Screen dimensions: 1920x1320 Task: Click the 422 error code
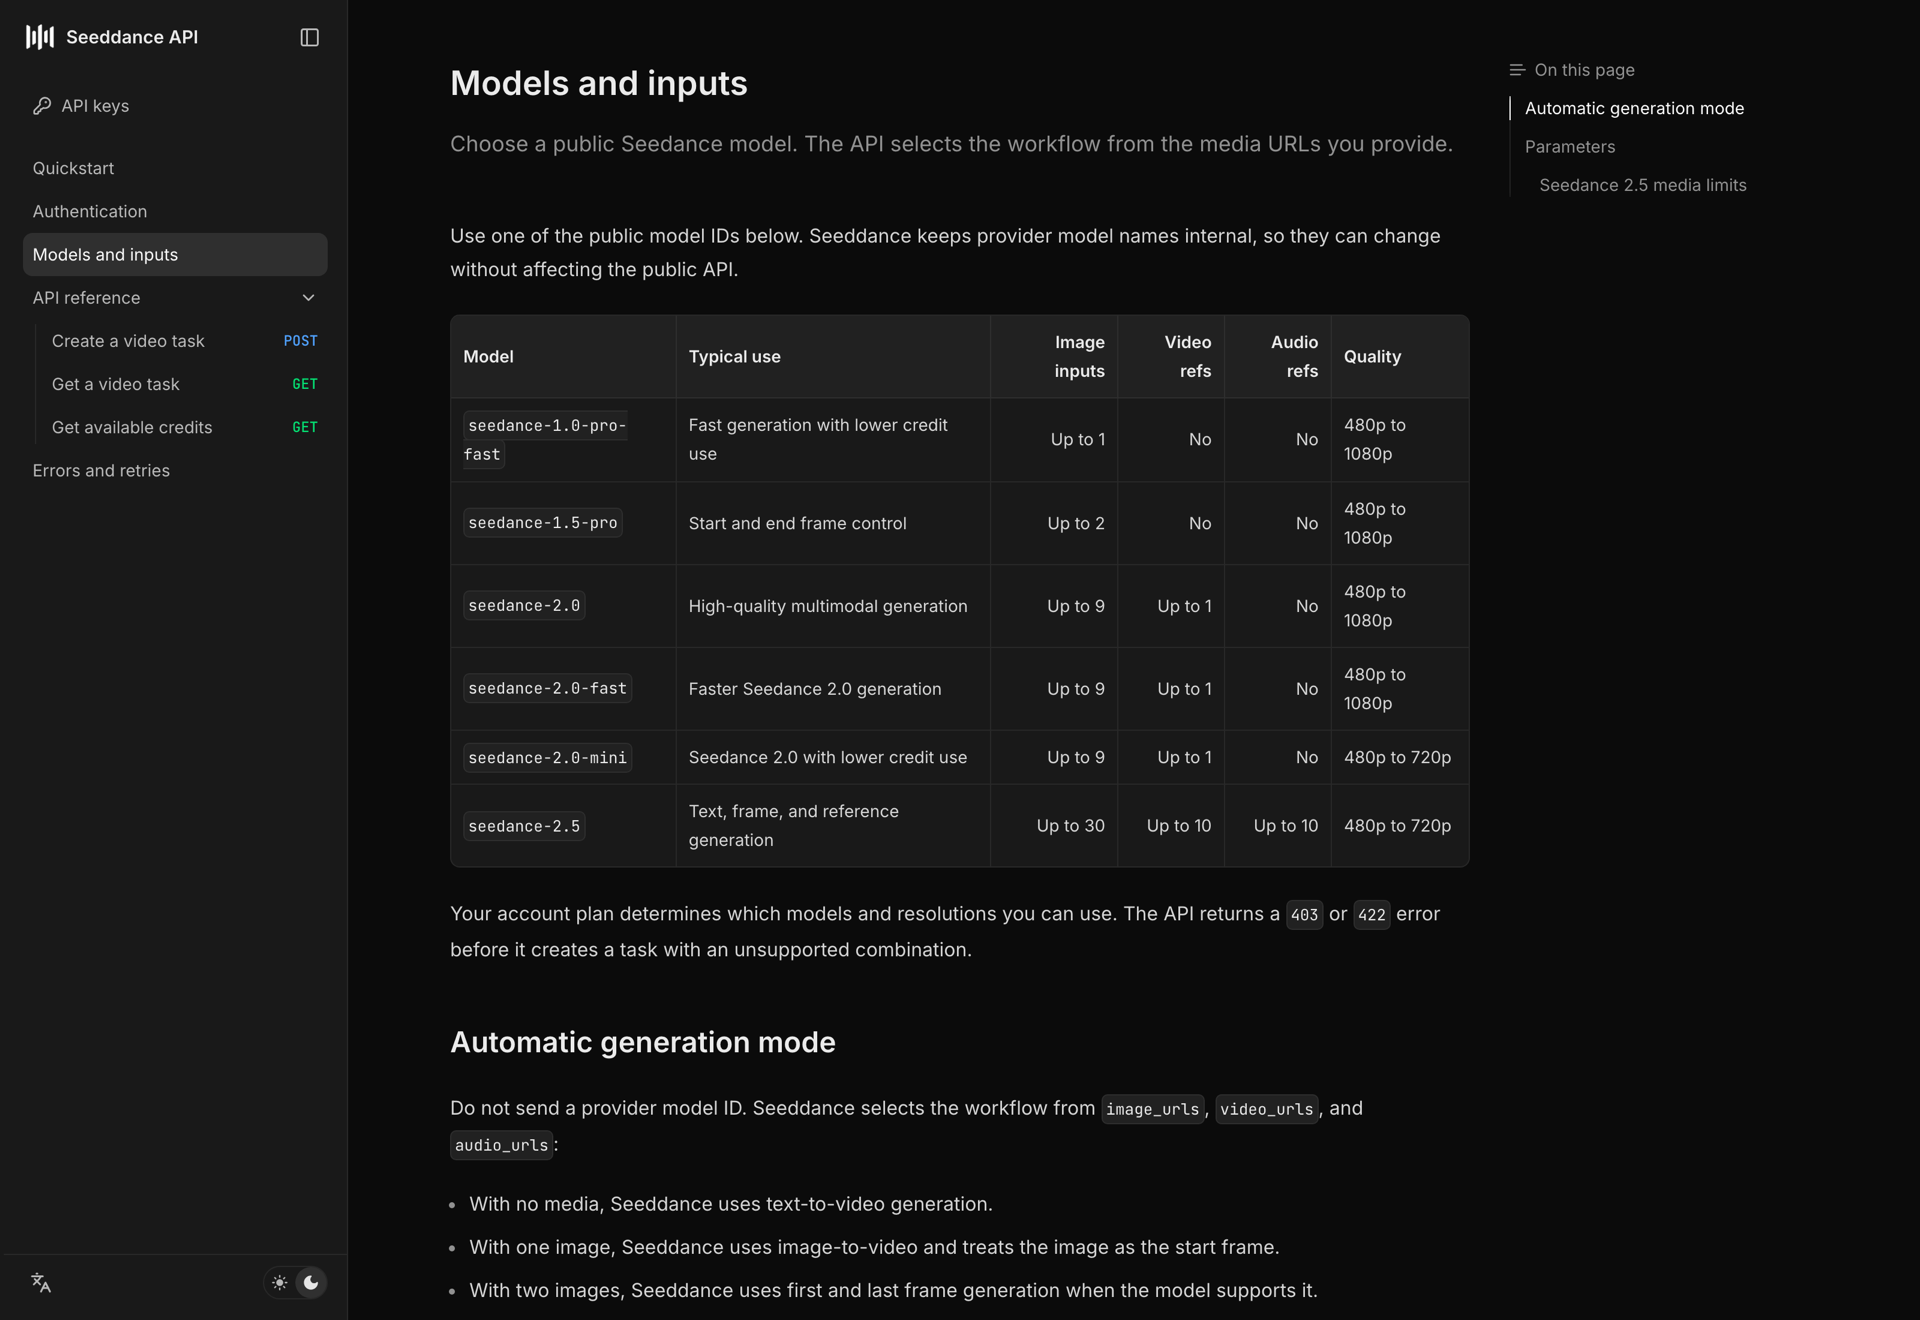click(x=1371, y=915)
